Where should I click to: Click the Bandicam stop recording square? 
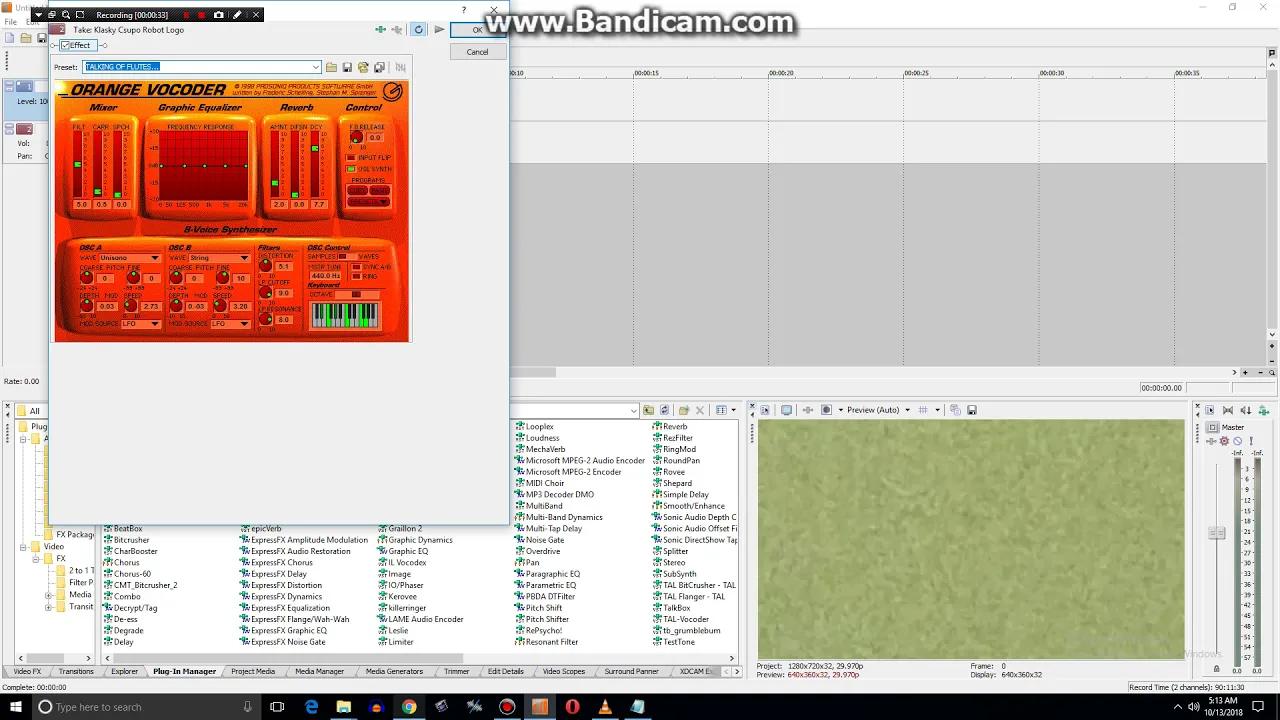pos(202,15)
